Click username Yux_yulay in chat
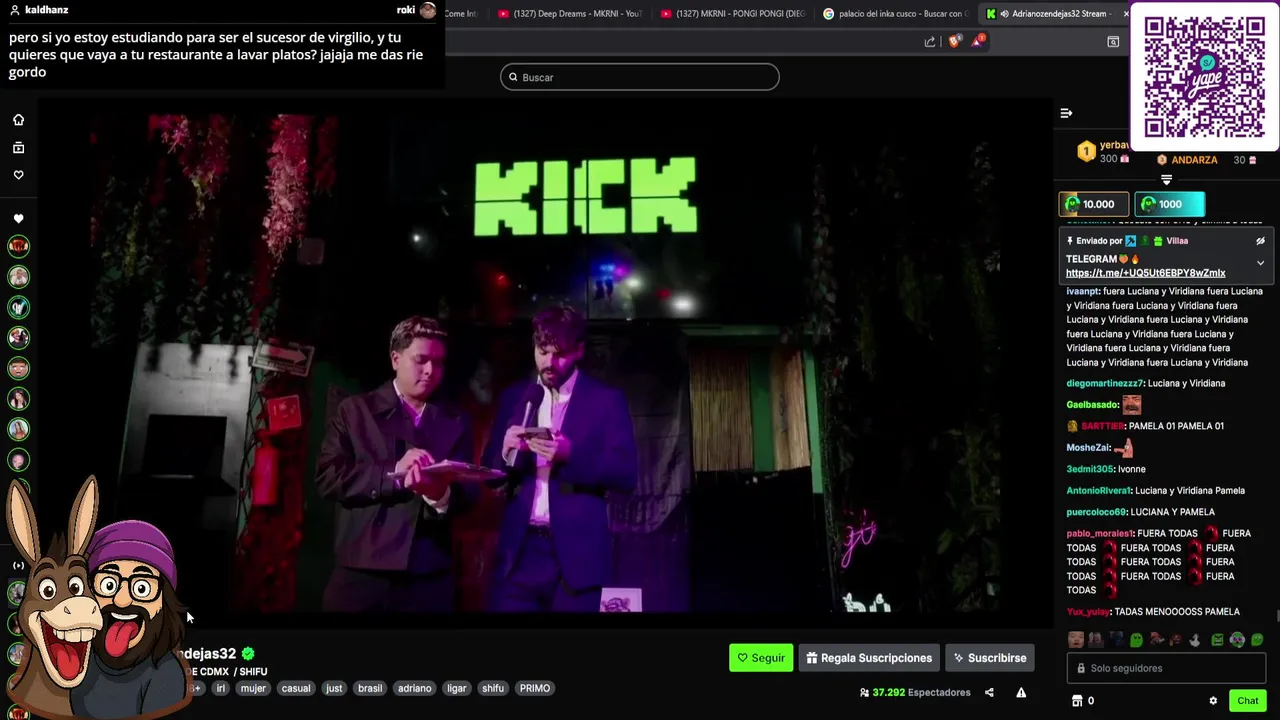The width and height of the screenshot is (1280, 720). click(1088, 612)
